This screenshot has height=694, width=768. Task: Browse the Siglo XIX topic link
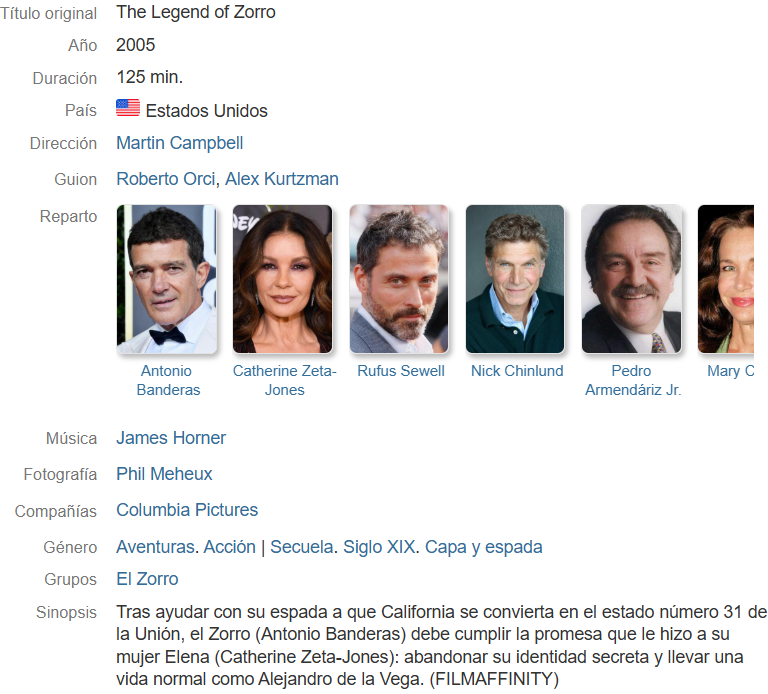(x=379, y=547)
